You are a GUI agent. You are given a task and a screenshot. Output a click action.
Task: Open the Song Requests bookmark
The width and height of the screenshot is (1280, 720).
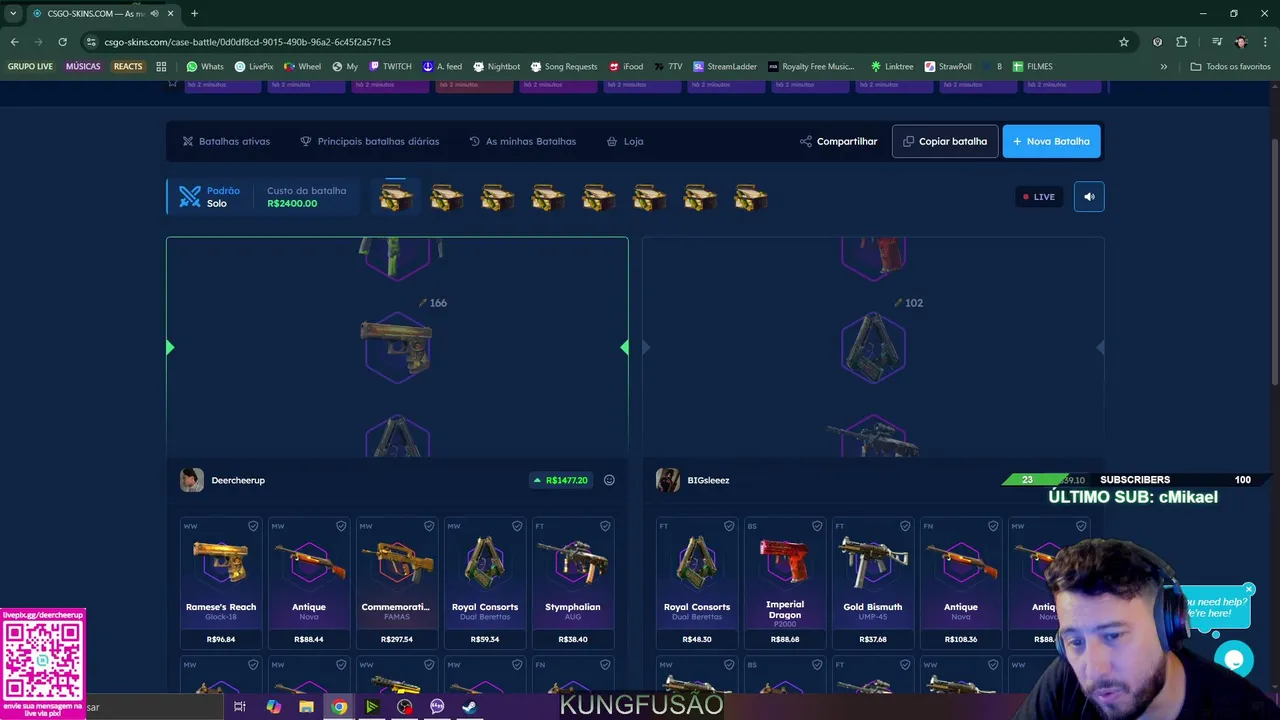564,67
